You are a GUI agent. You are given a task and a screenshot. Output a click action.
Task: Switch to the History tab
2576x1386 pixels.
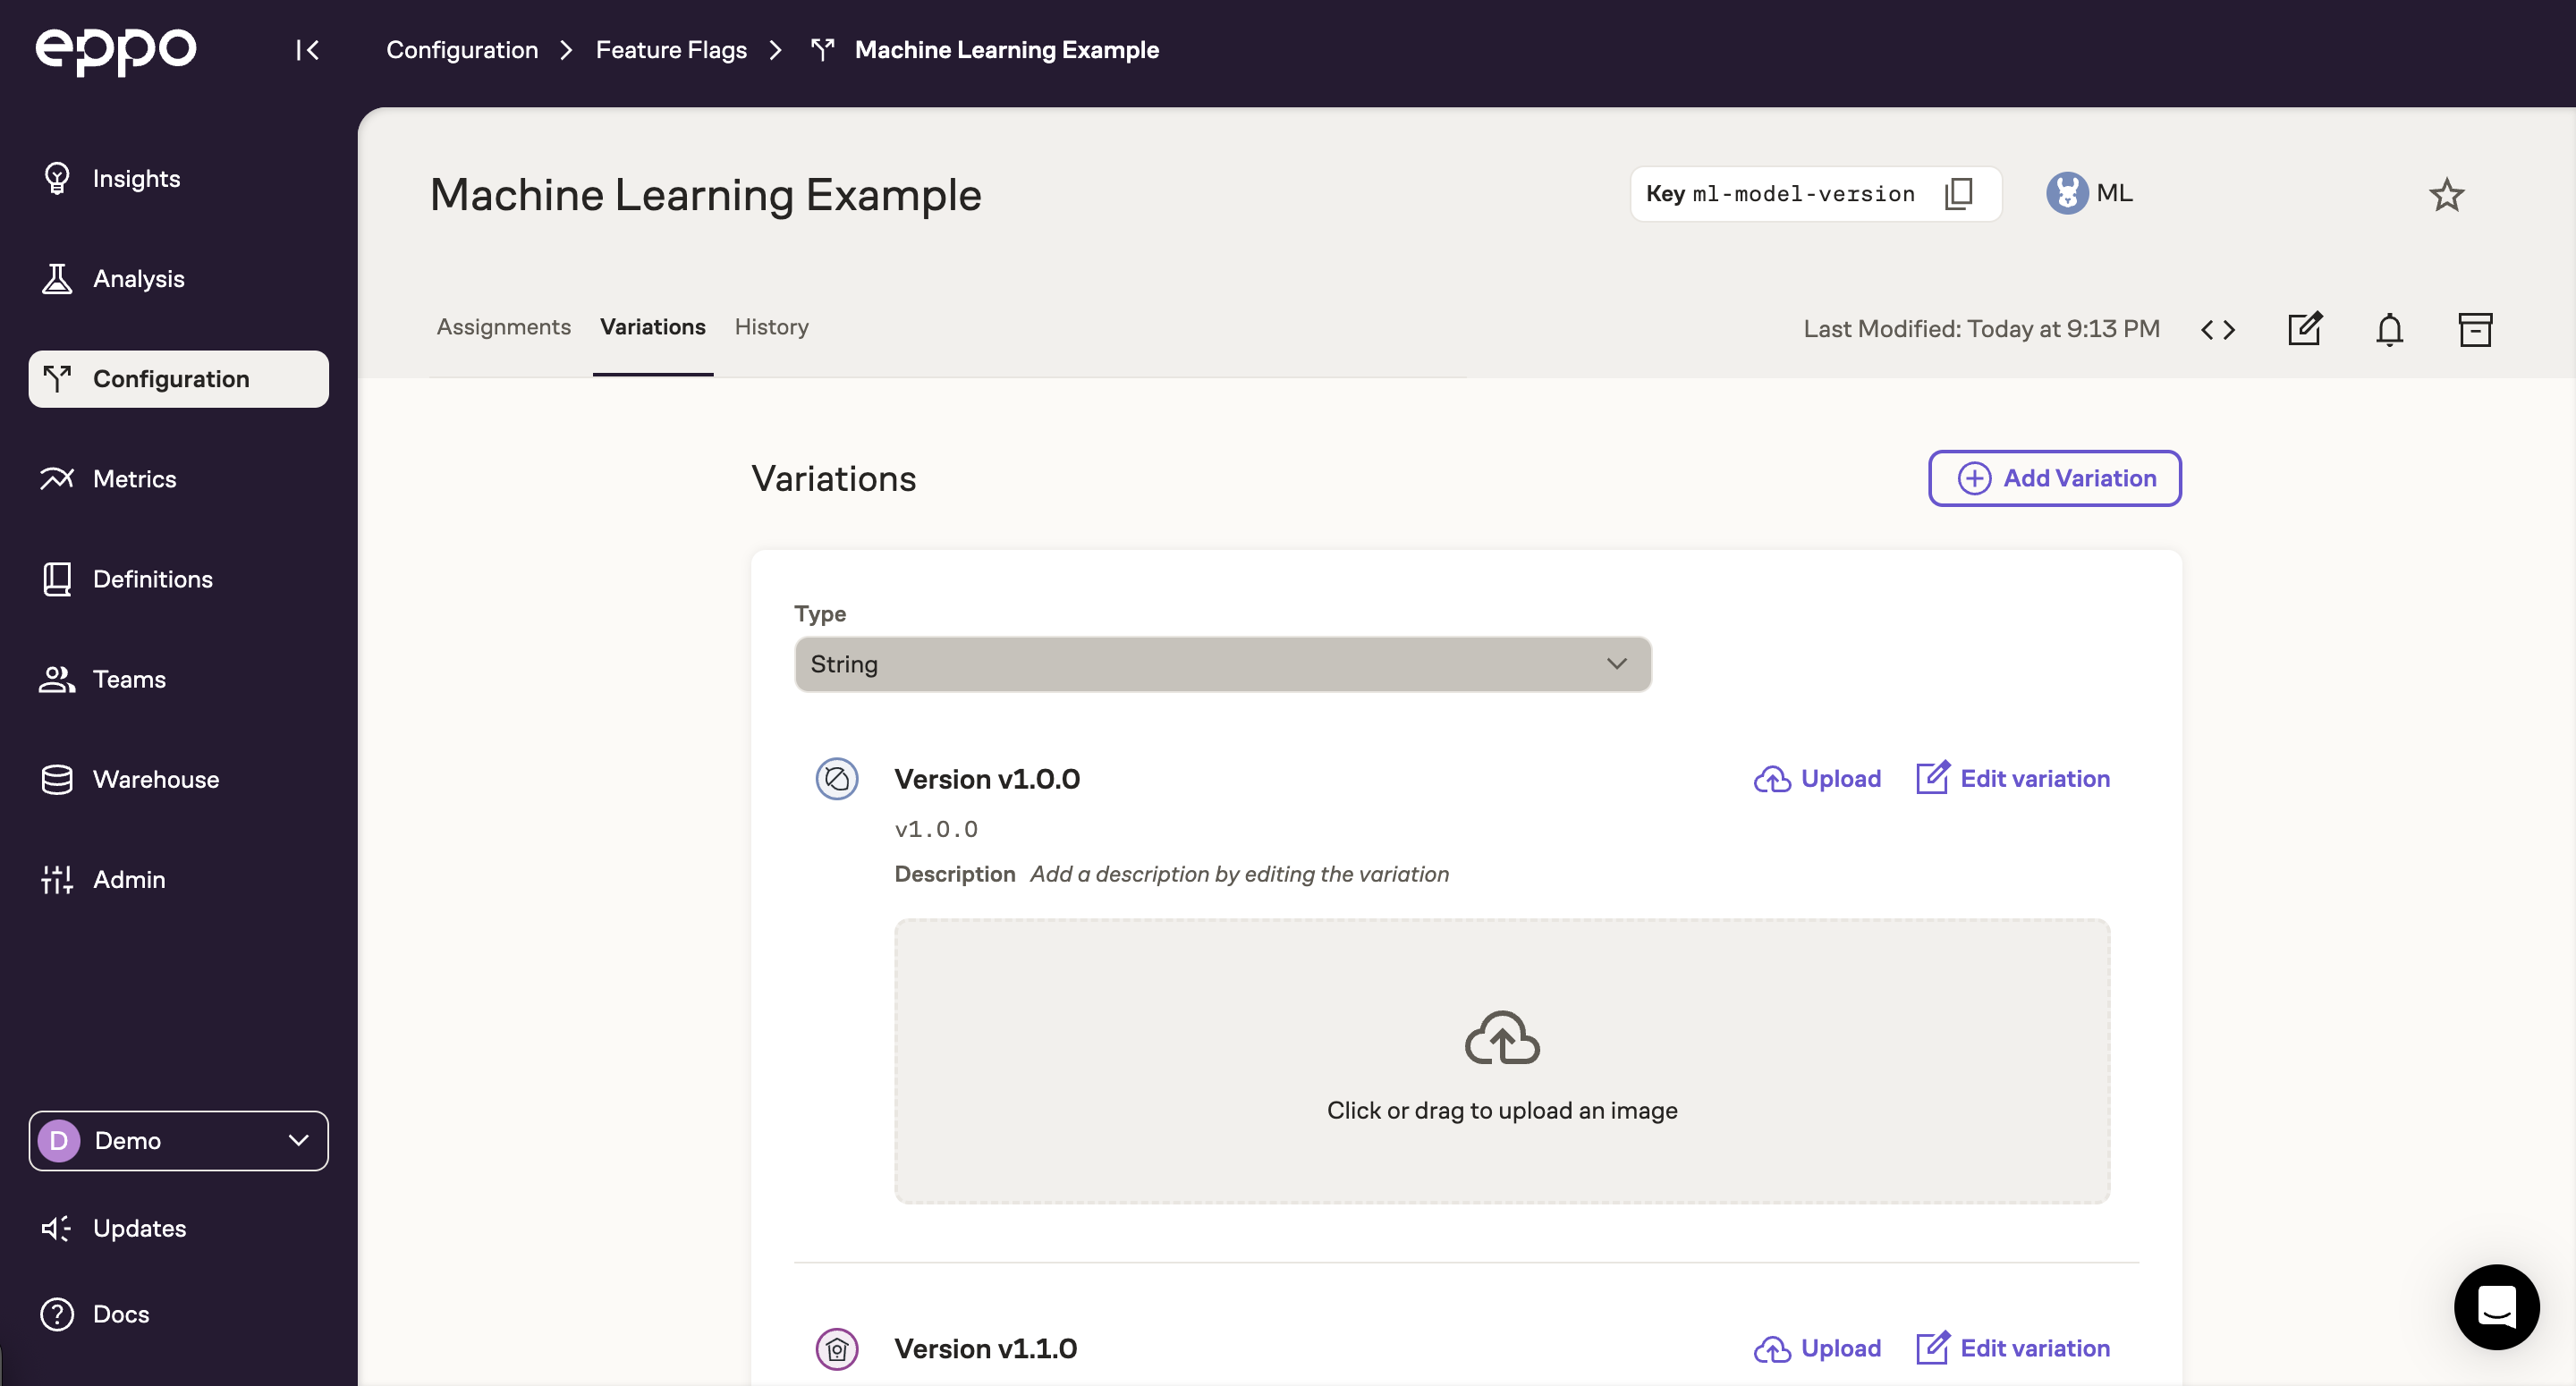[x=770, y=326]
